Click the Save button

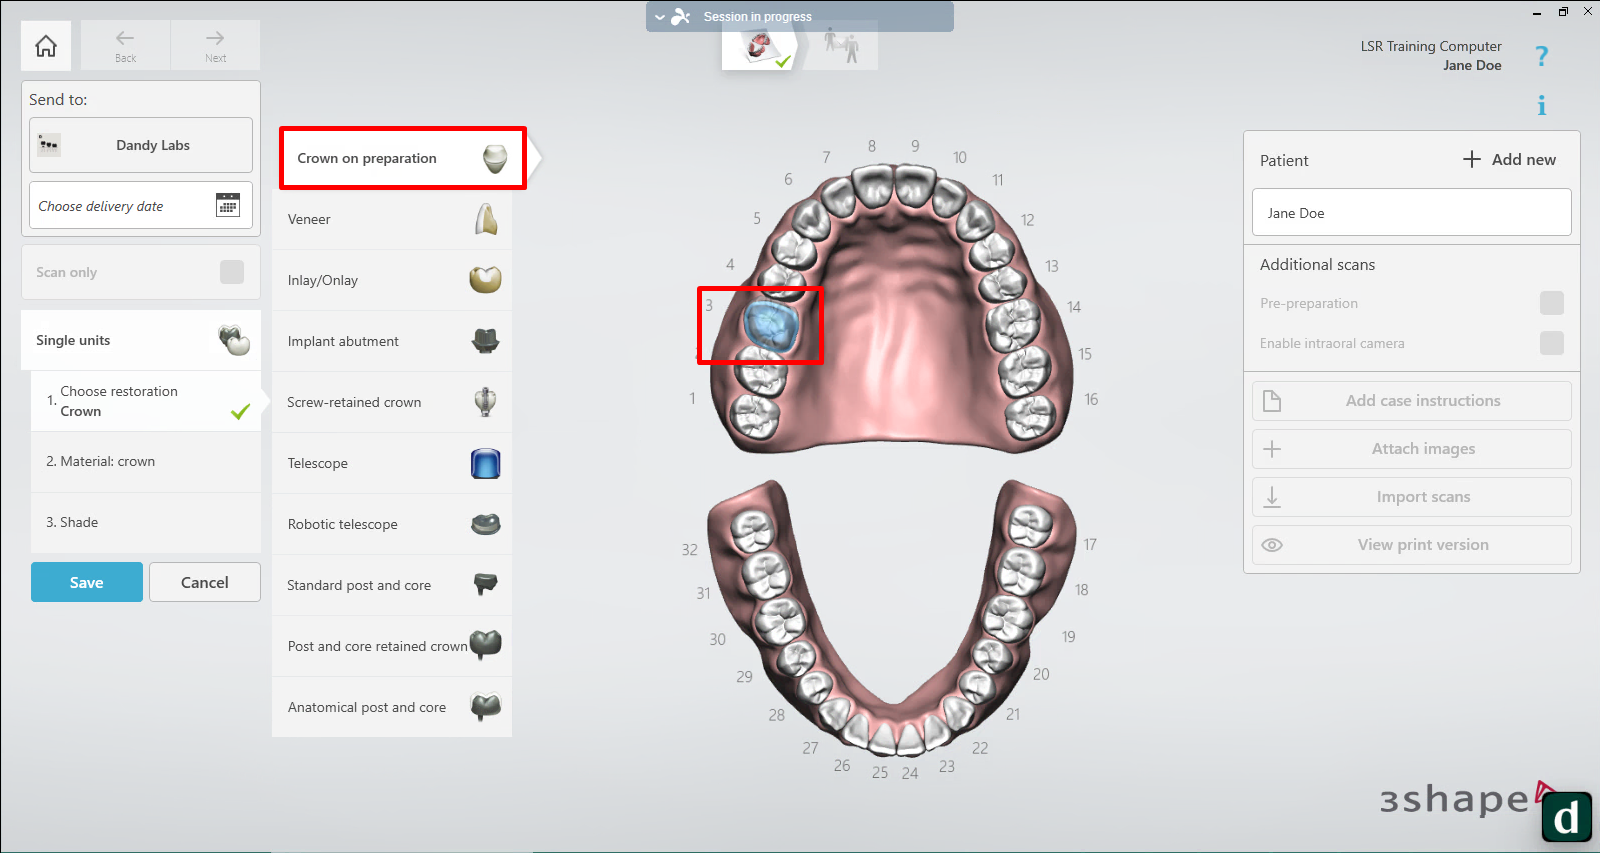click(87, 582)
